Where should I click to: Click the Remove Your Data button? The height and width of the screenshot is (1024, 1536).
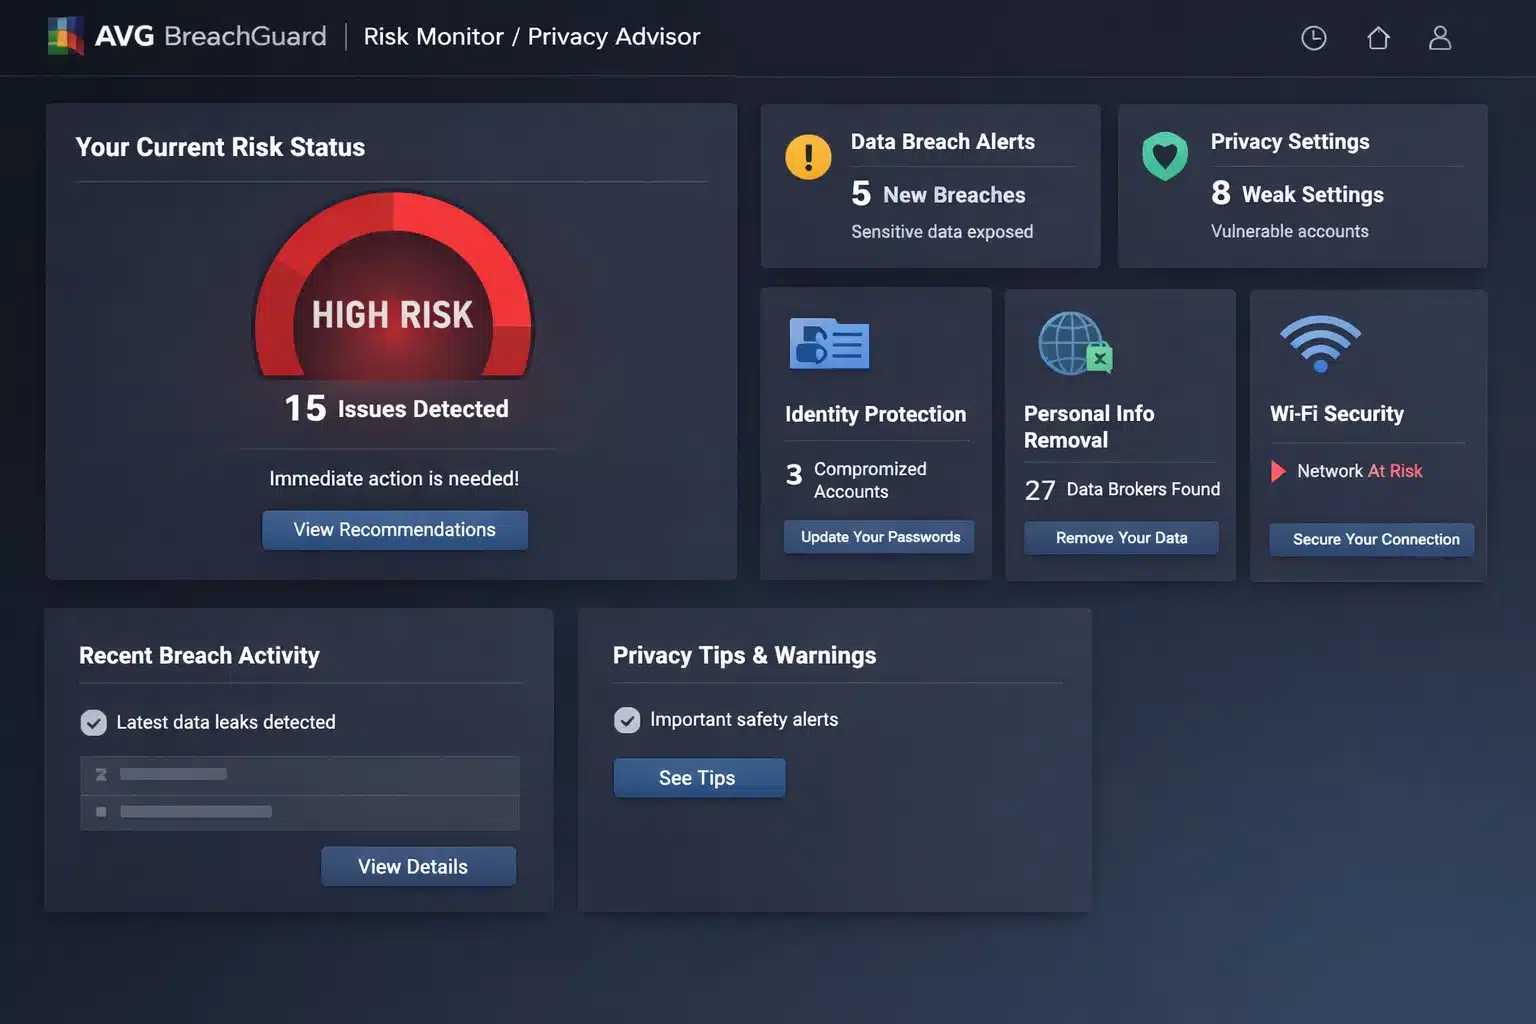(x=1120, y=537)
